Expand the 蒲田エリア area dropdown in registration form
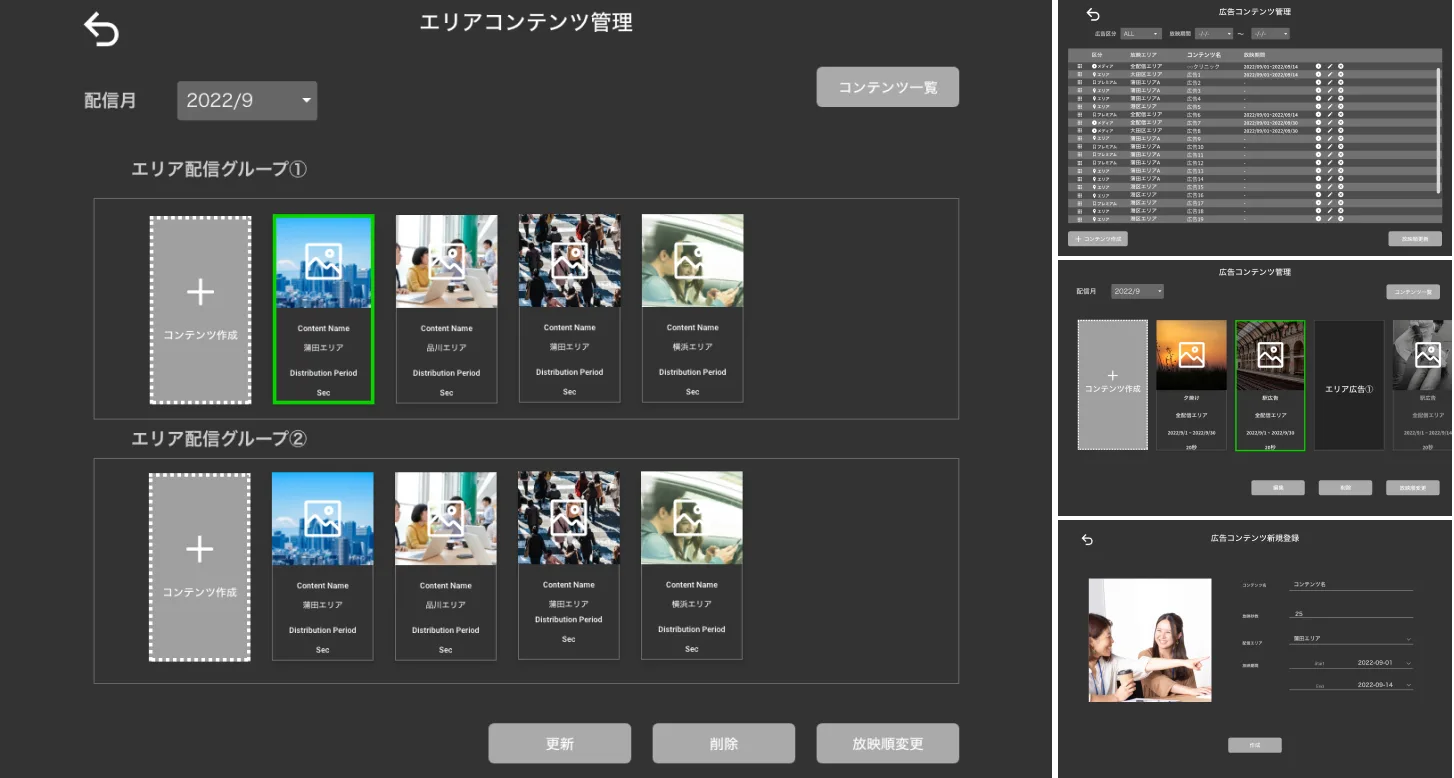This screenshot has height=778, width=1454. (x=1351, y=638)
